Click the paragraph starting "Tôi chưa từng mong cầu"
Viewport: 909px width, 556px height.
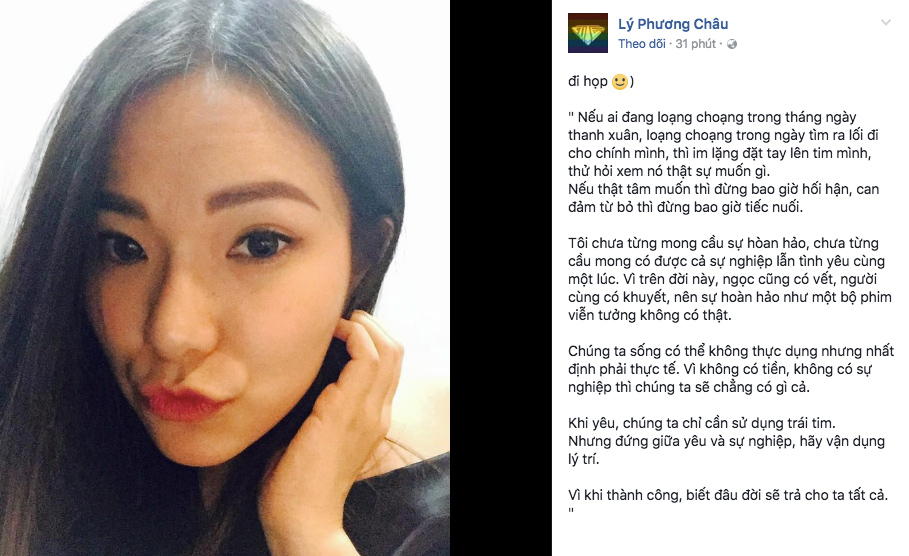point(730,279)
